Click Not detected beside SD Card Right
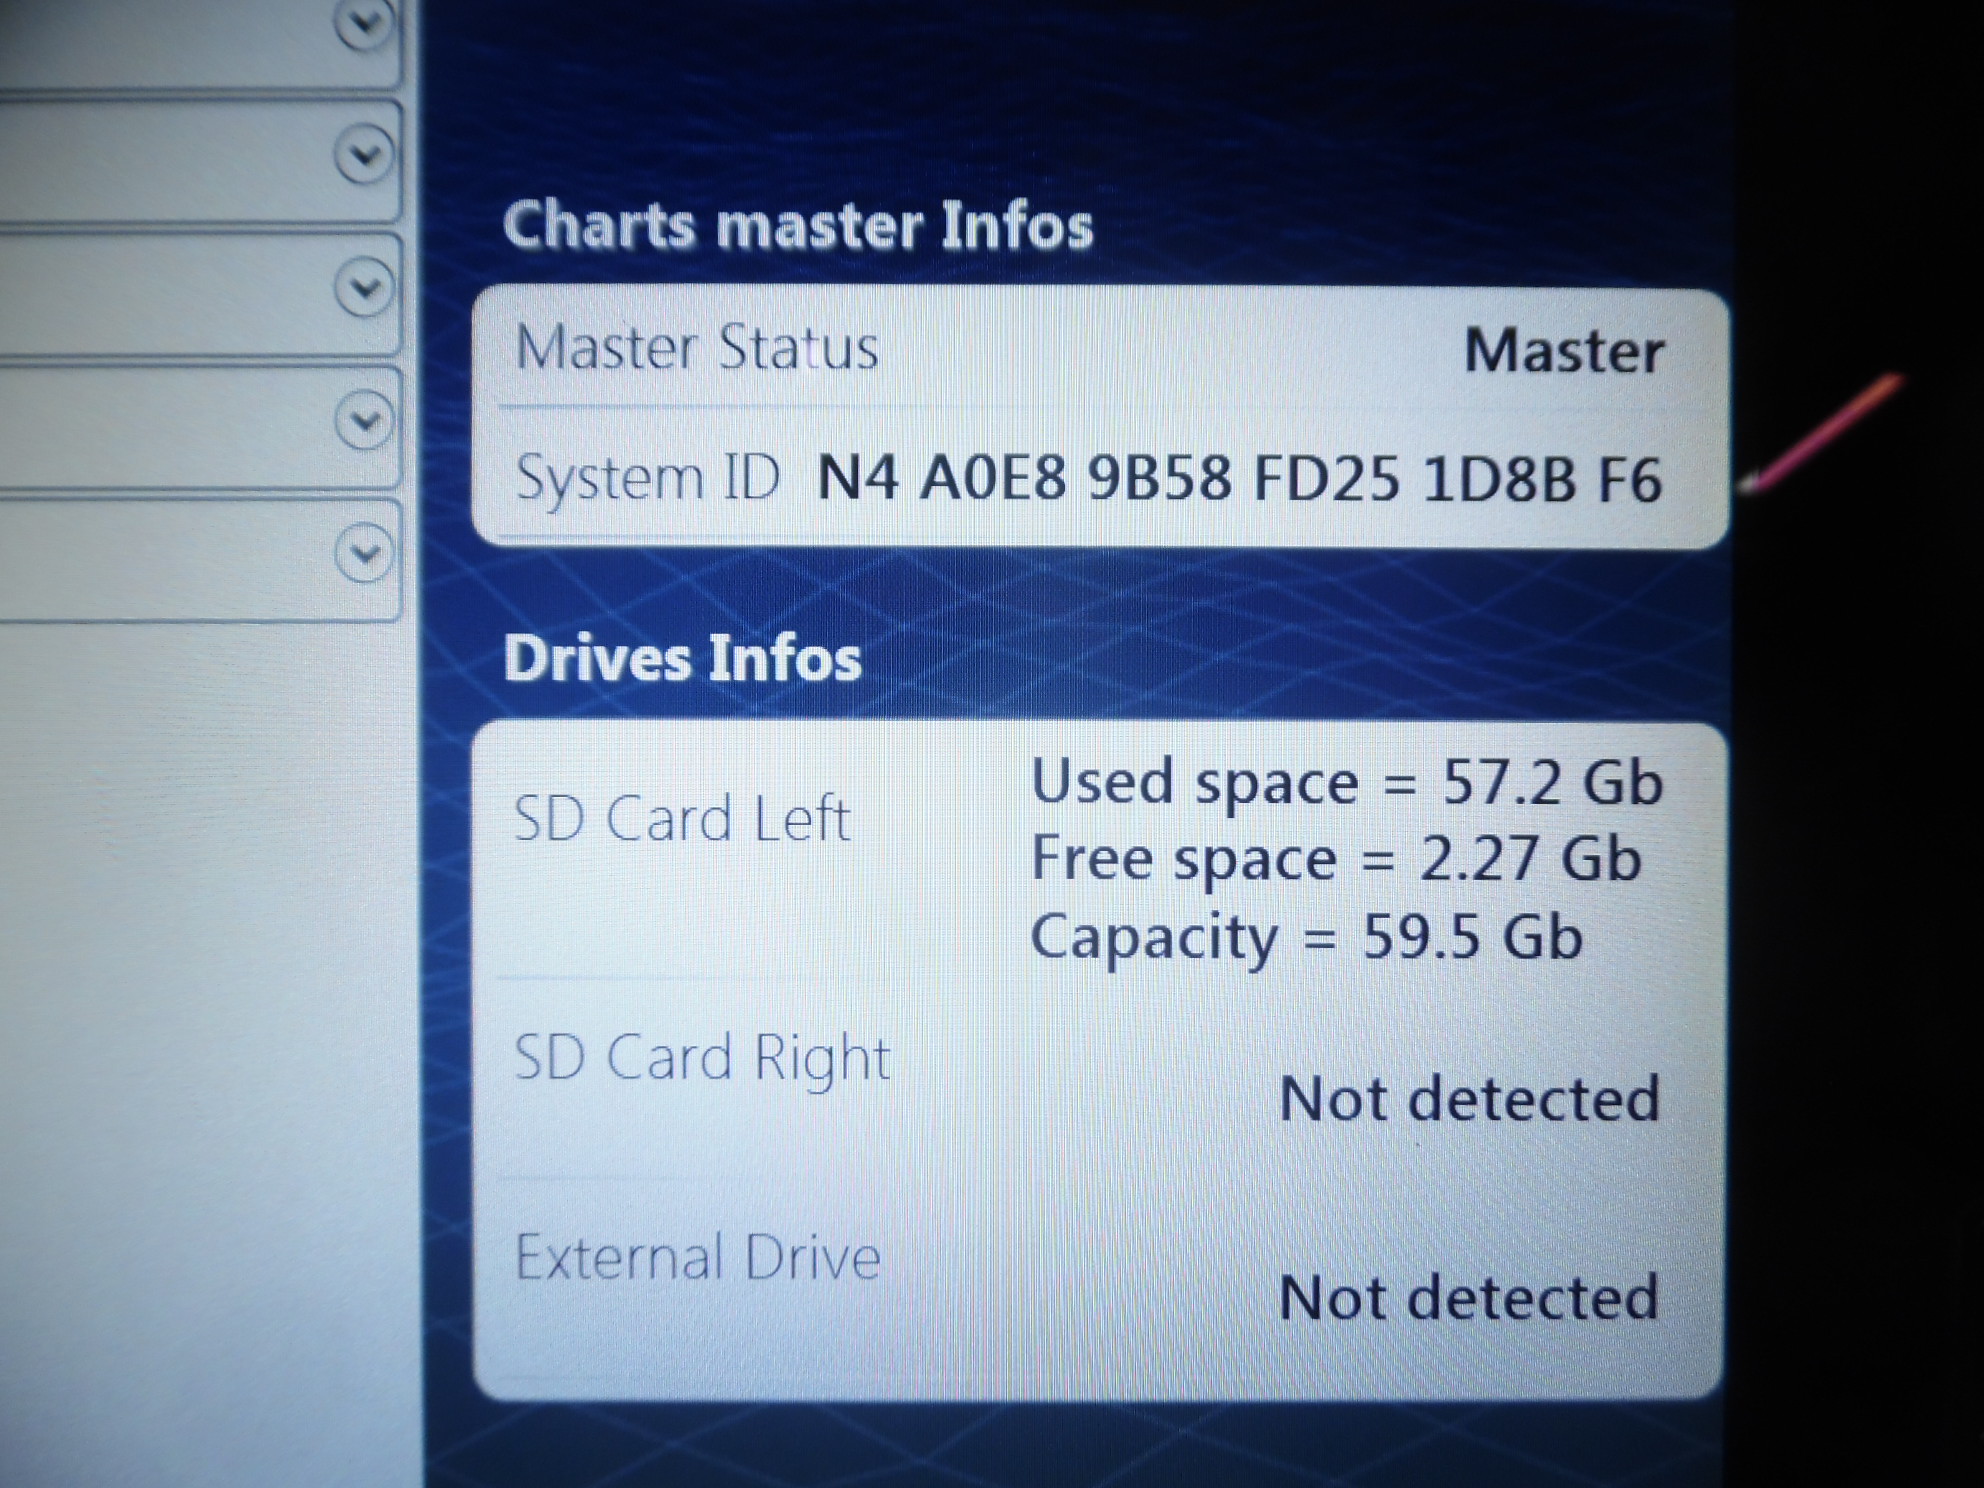Screen dimensions: 1984x1488 [x=1469, y=1099]
